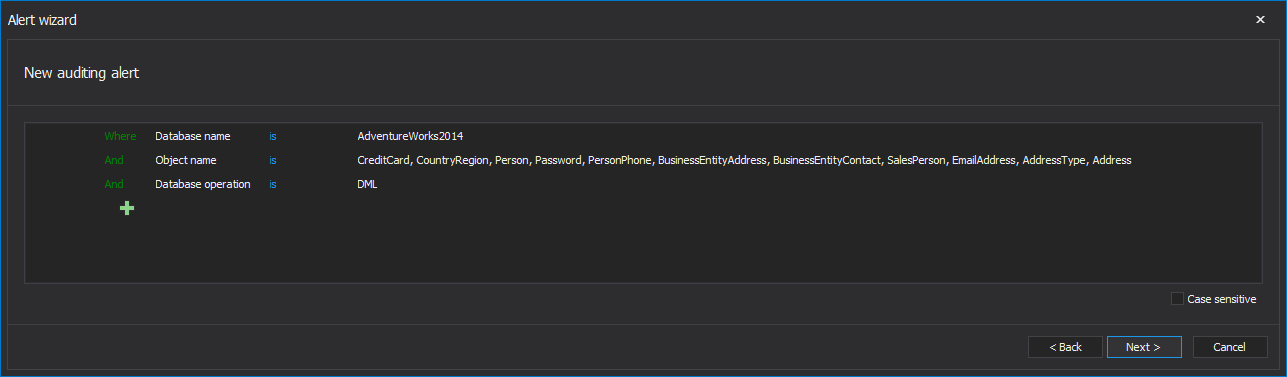Add a new filter condition with plus icon
Image resolution: width=1287 pixels, height=377 pixels.
pos(127,208)
